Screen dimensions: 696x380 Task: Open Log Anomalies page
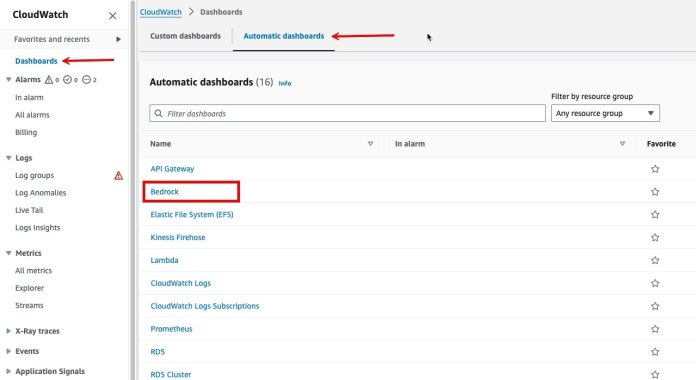point(41,193)
